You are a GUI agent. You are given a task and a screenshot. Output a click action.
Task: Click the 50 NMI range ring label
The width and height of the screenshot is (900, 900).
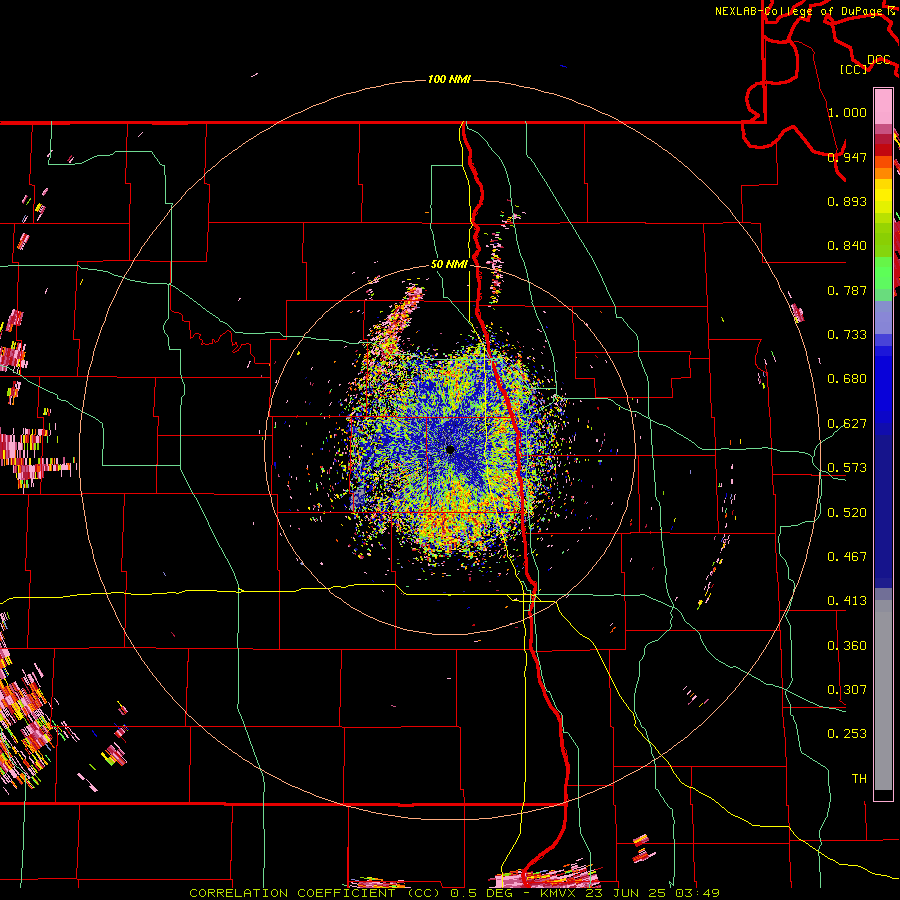click(449, 264)
